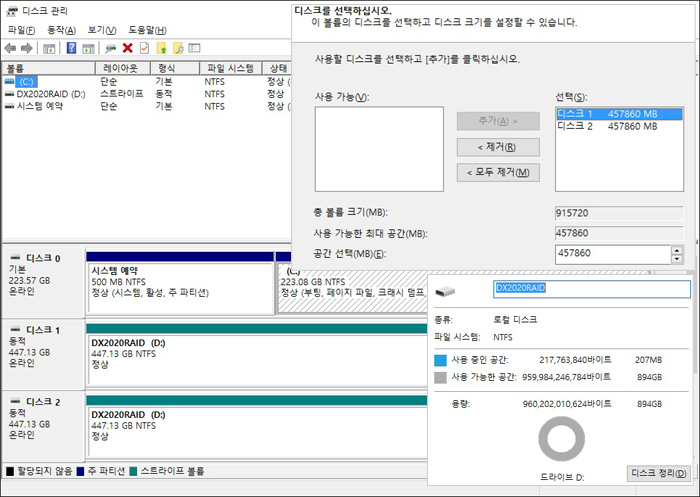
Task: Click the drive icon beside DX2020RAID (D:) row
Action: coord(9,94)
